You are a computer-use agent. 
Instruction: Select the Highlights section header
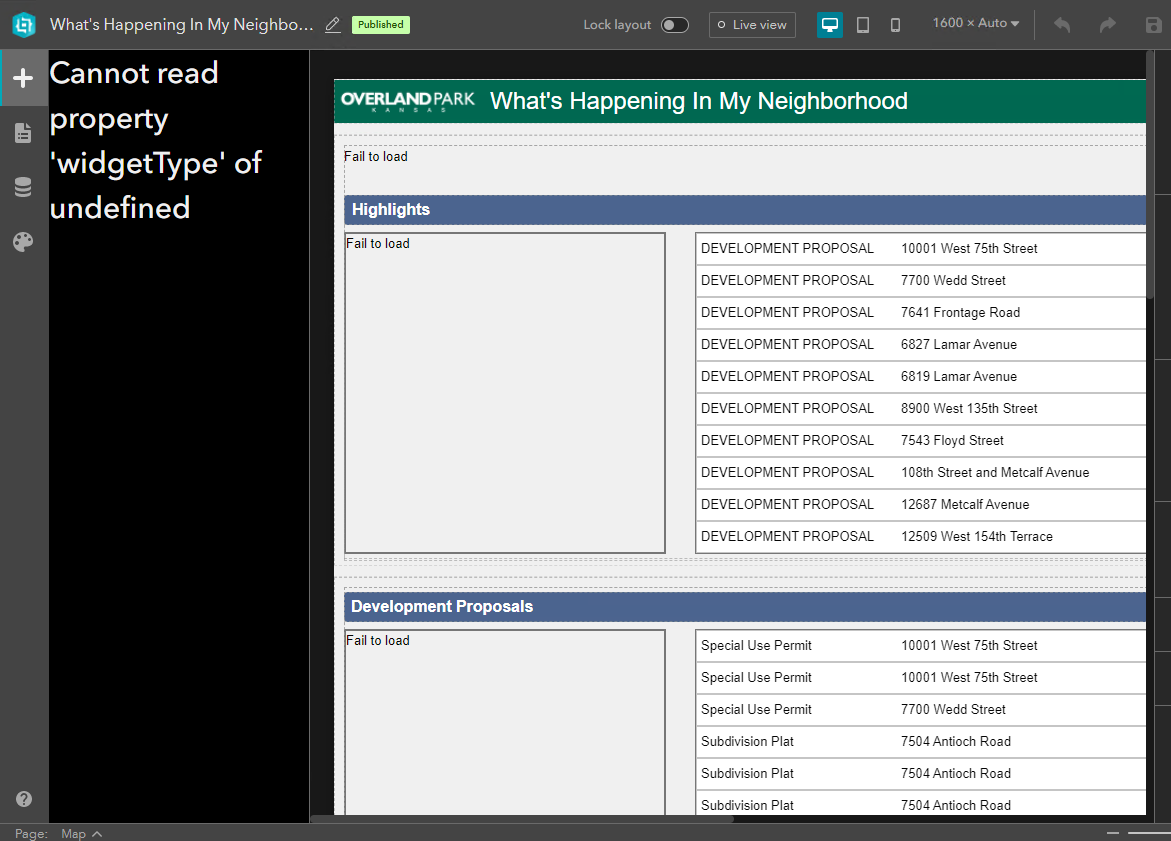(x=745, y=210)
